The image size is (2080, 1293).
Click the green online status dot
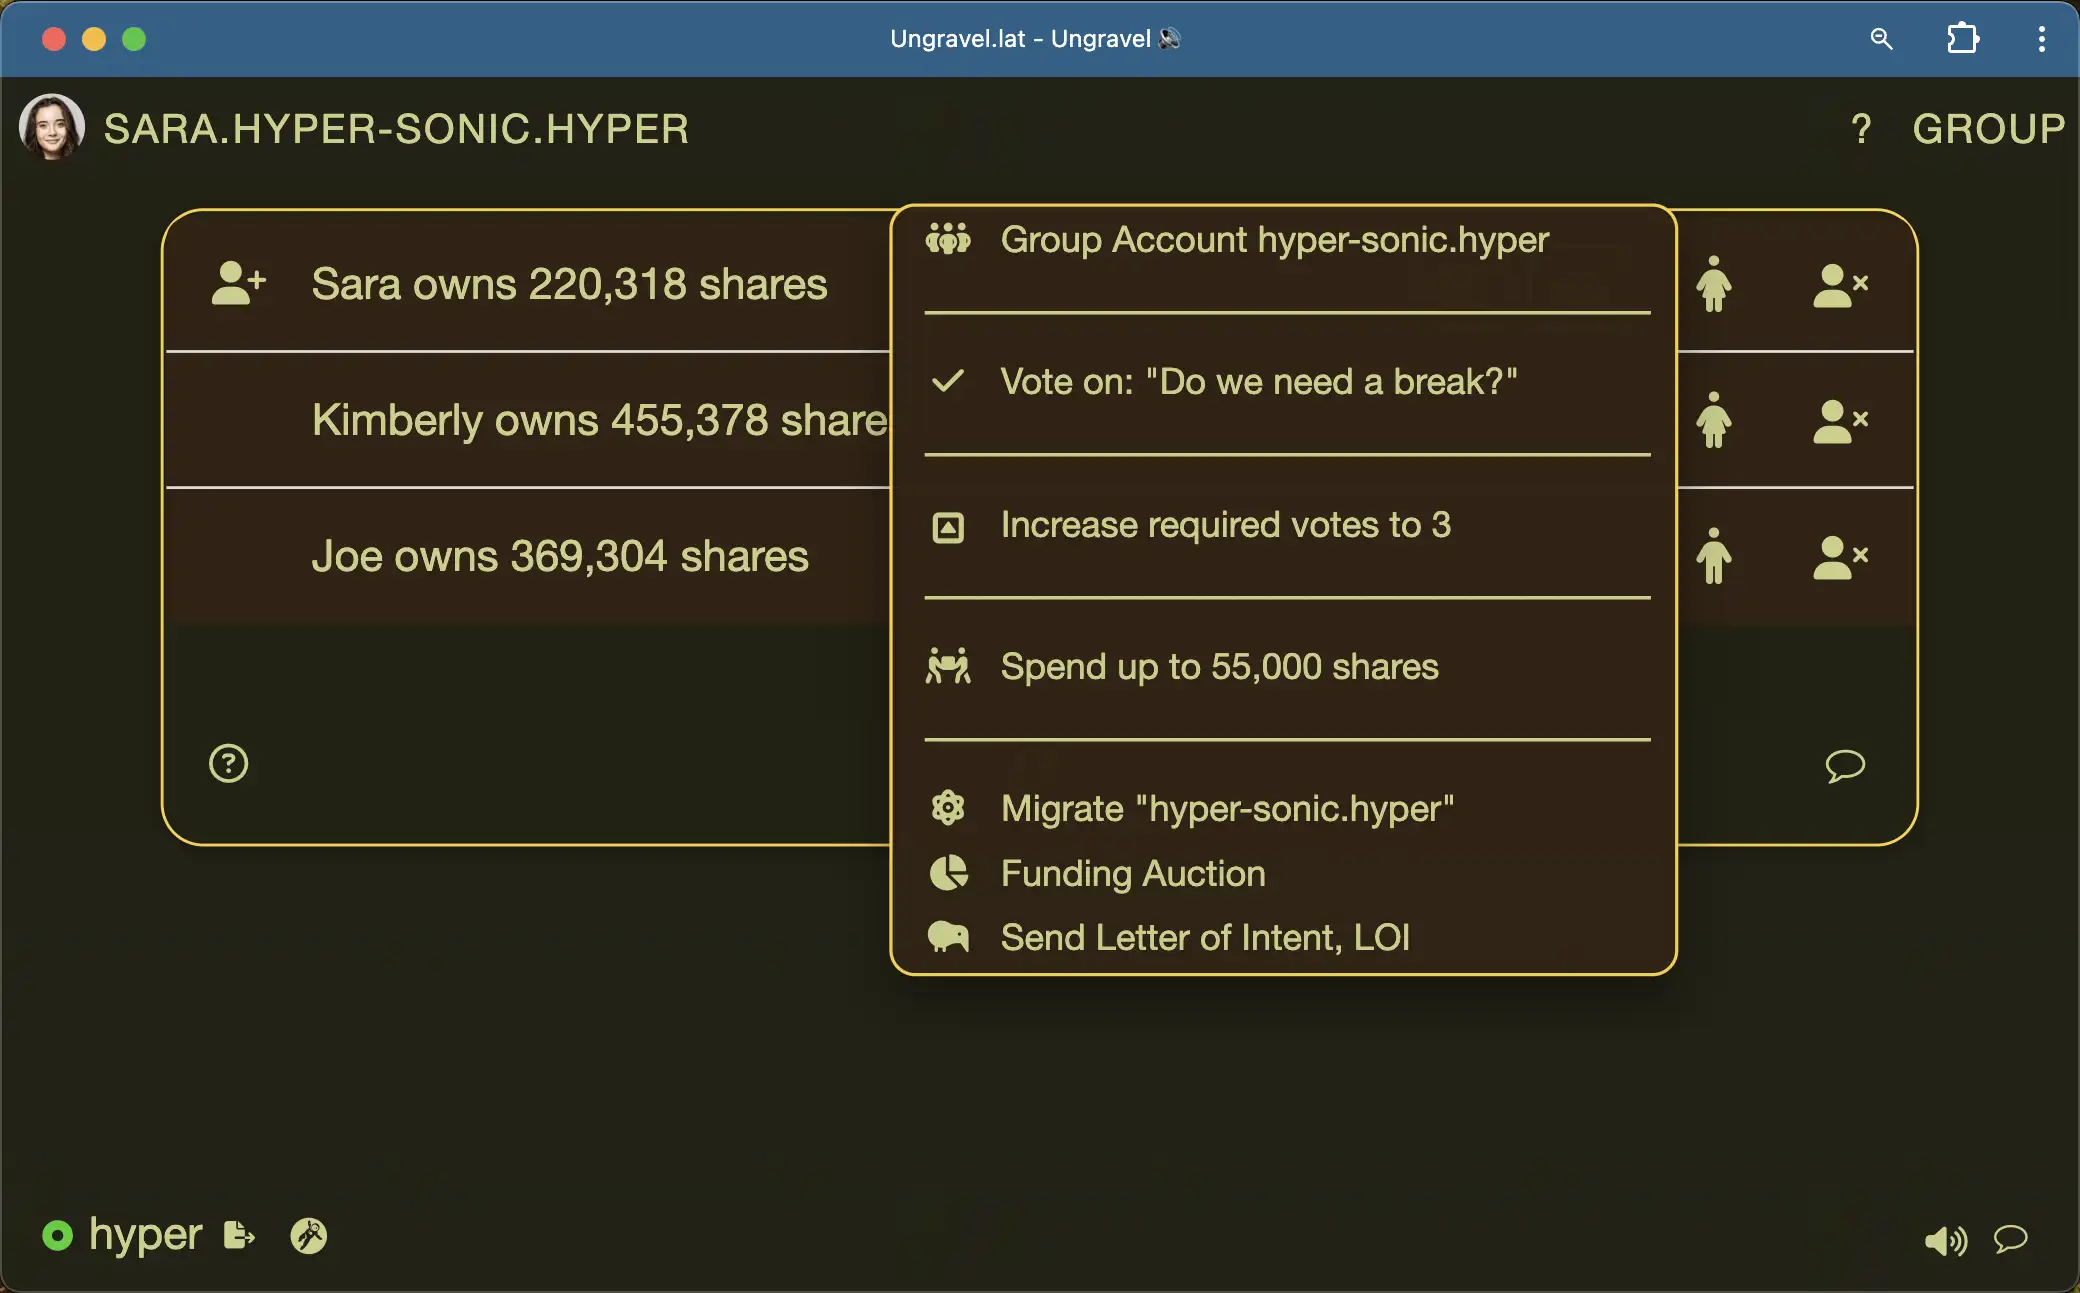click(58, 1236)
